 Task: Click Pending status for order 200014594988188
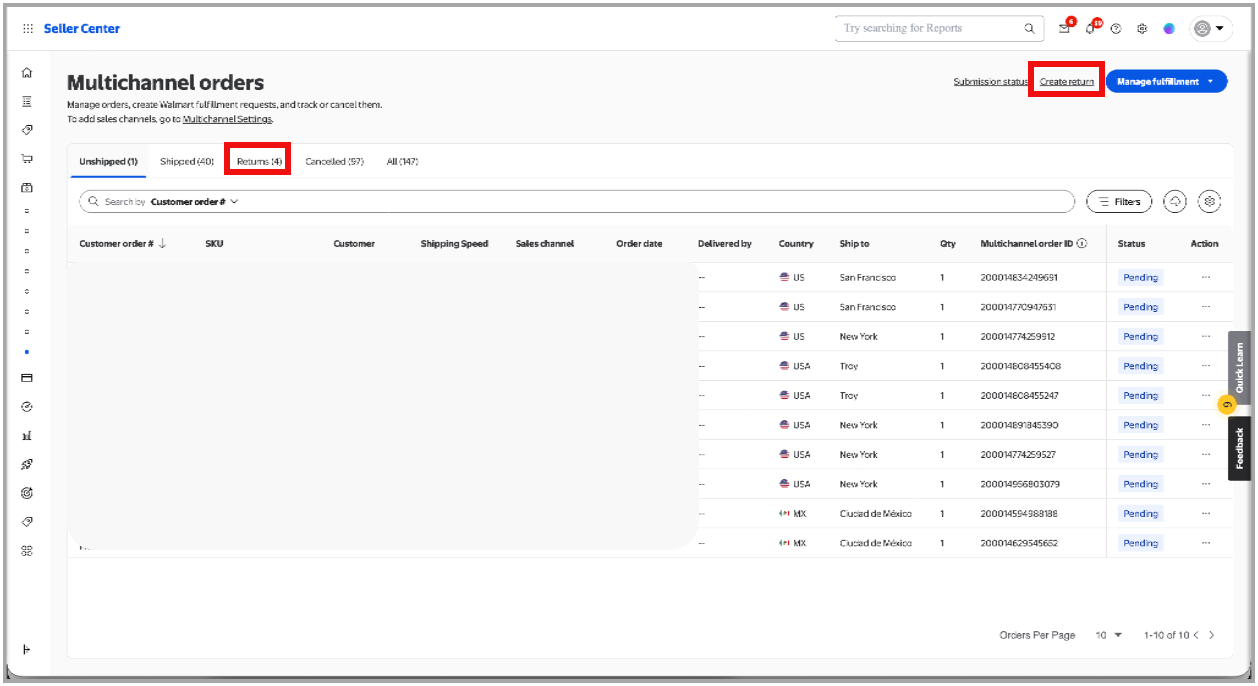pos(1140,514)
